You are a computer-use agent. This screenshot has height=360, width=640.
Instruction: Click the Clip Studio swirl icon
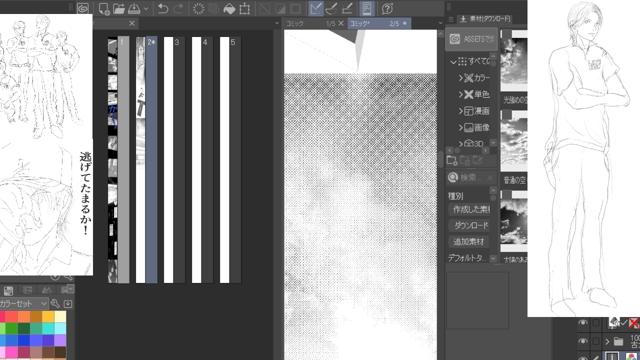point(83,9)
